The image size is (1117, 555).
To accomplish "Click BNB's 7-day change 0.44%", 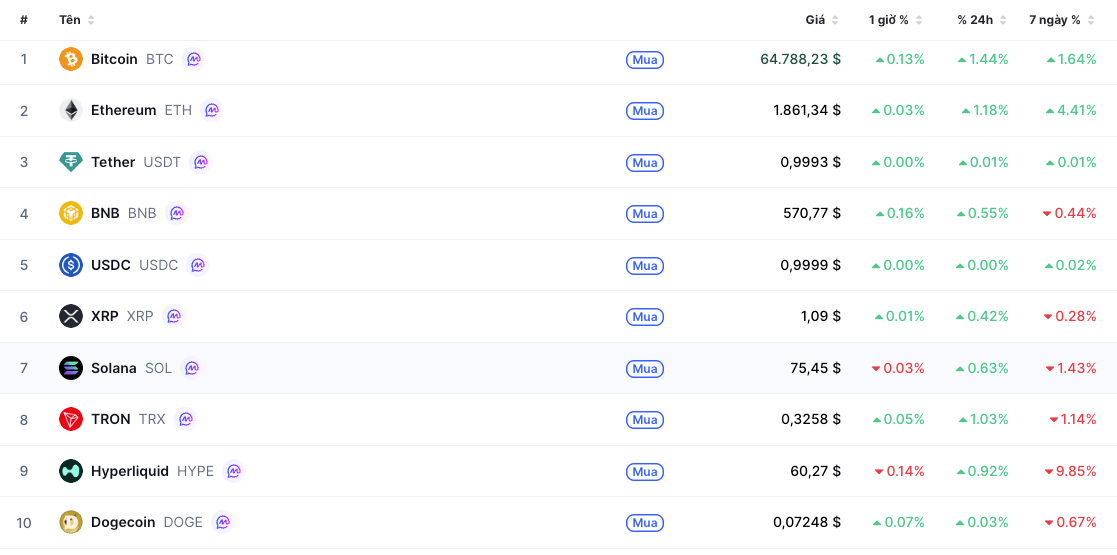I will (1069, 213).
